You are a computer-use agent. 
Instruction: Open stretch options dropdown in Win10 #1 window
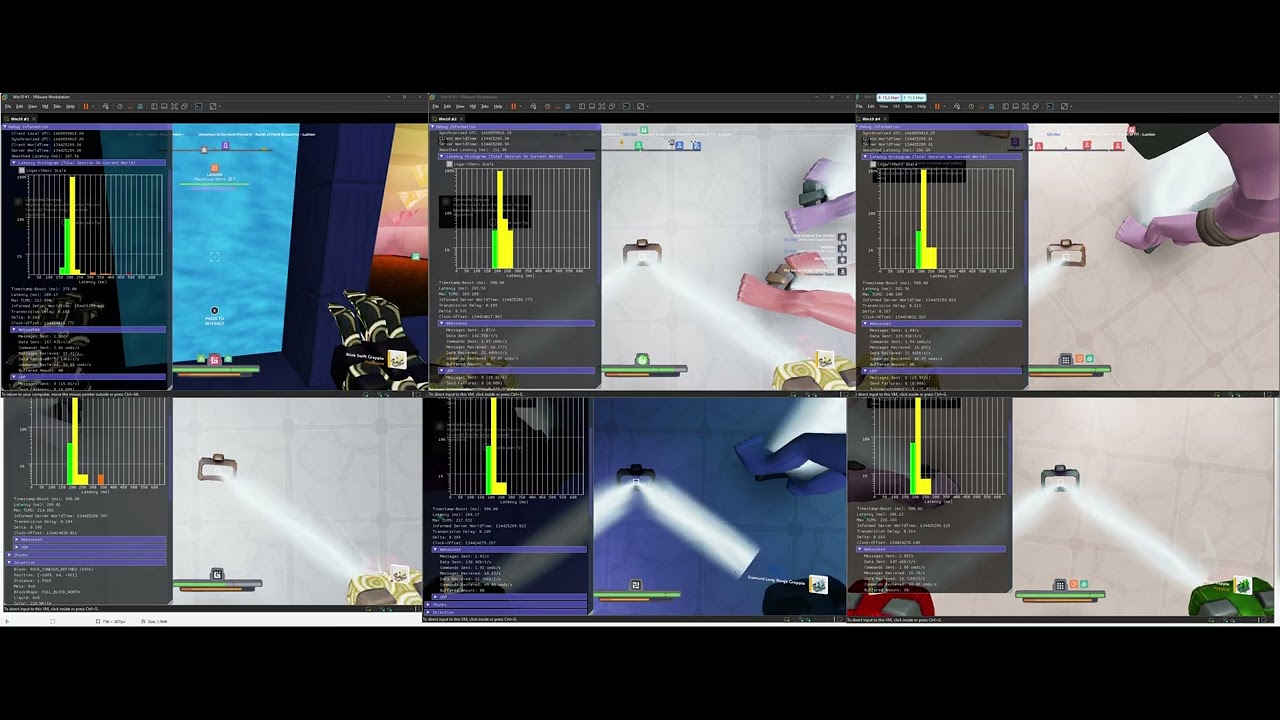(x=220, y=106)
